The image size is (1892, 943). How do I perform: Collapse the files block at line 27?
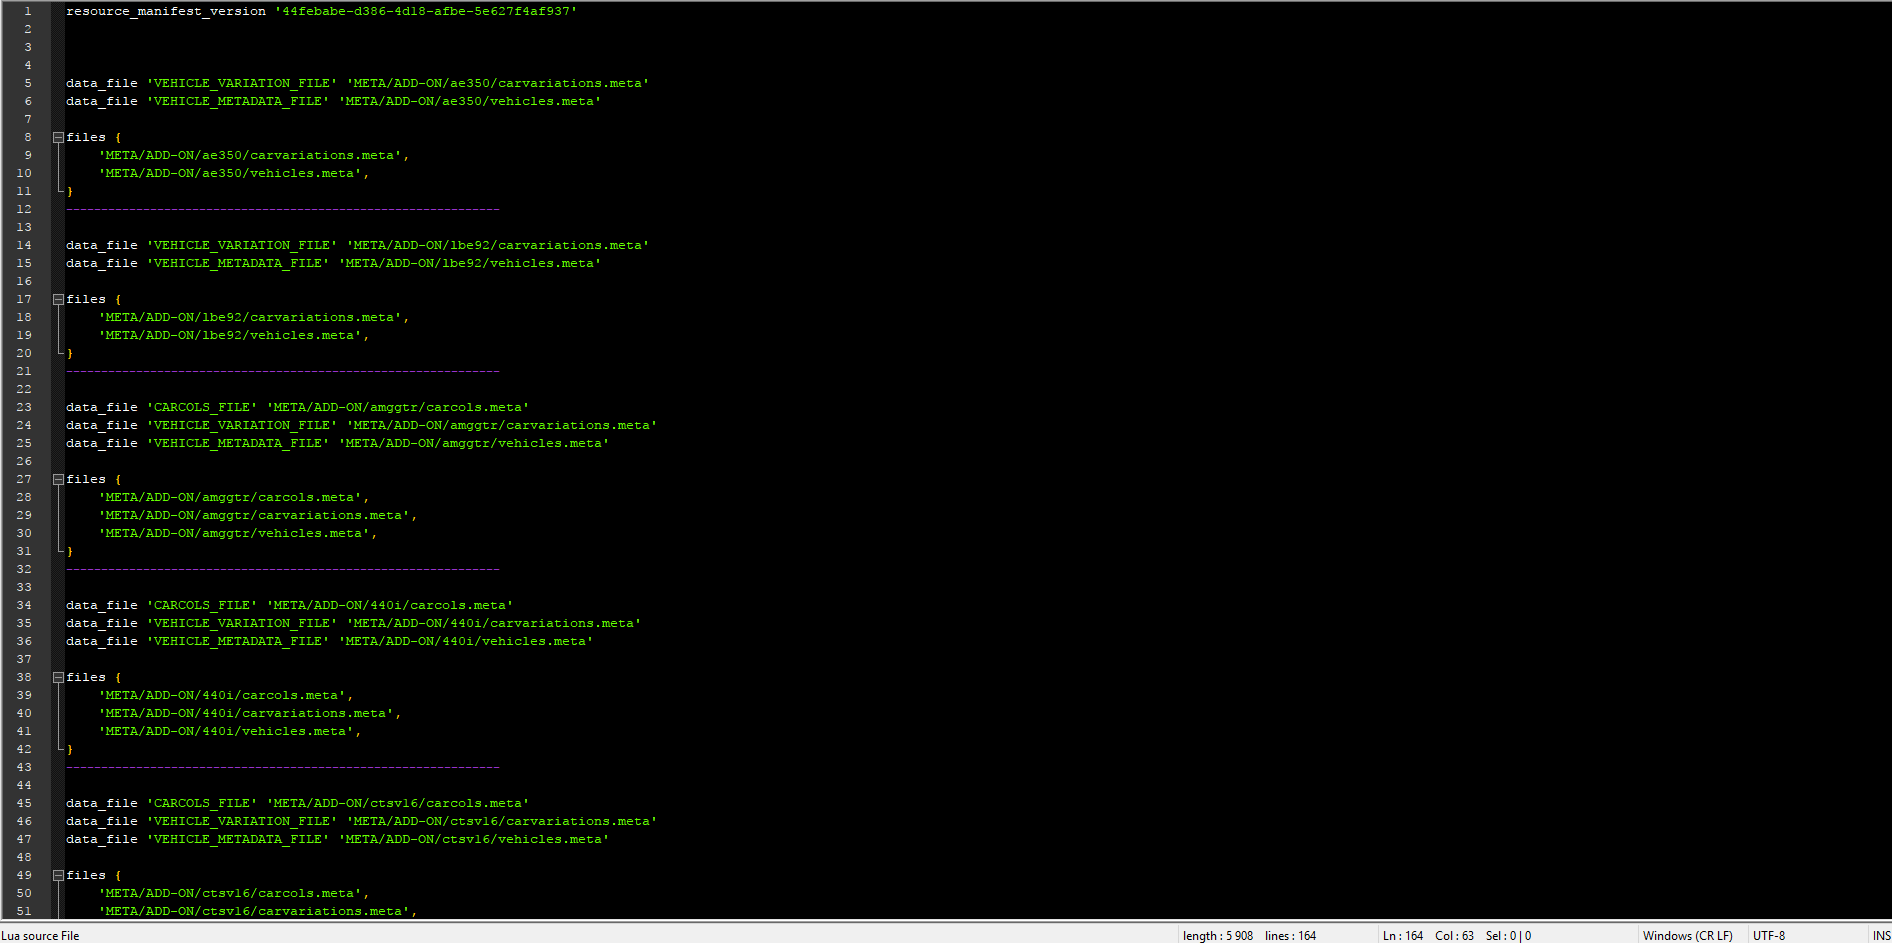click(58, 479)
